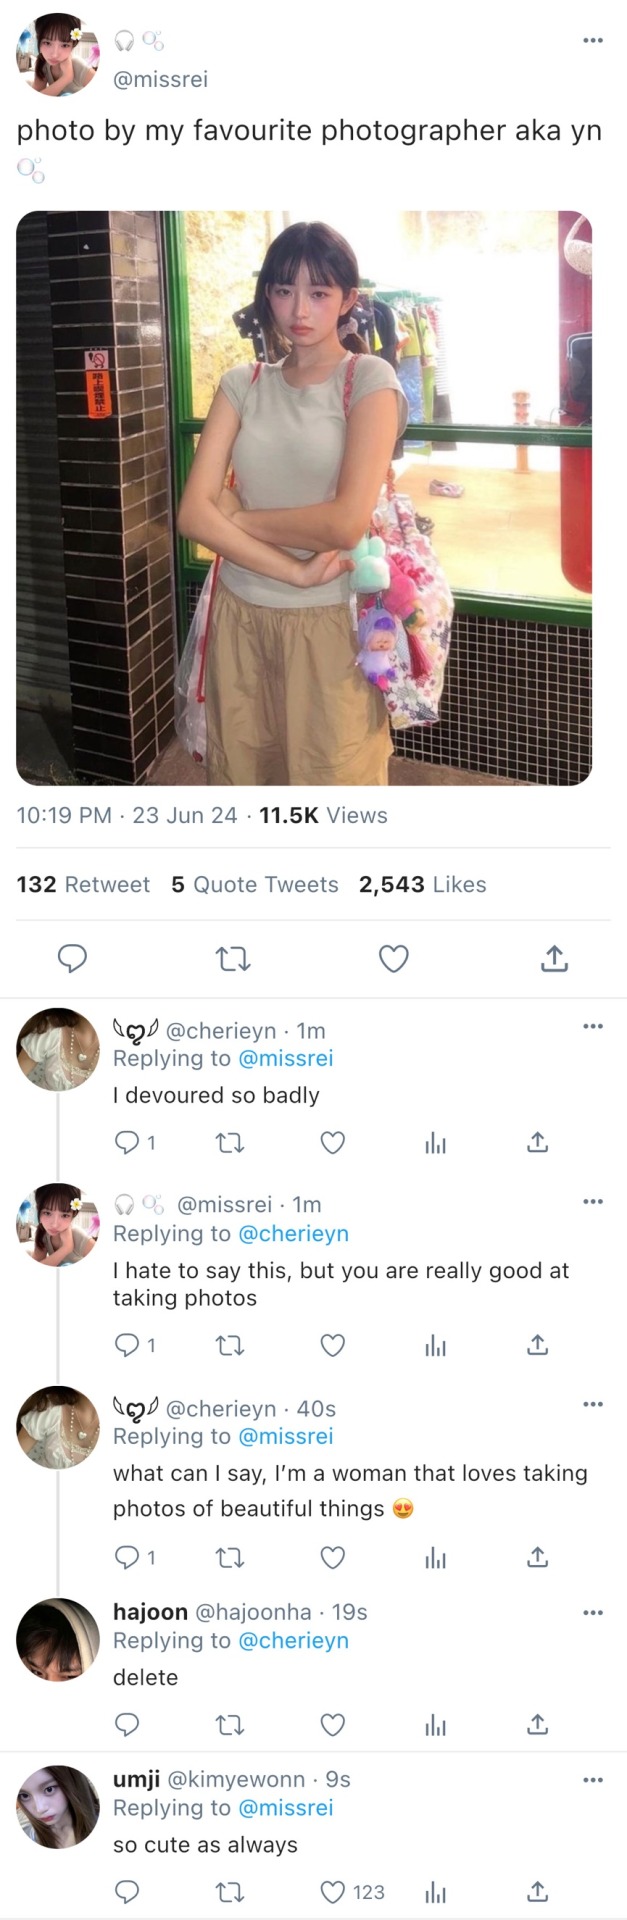
Task: Like the main tweet by @missrei
Action: [394, 959]
